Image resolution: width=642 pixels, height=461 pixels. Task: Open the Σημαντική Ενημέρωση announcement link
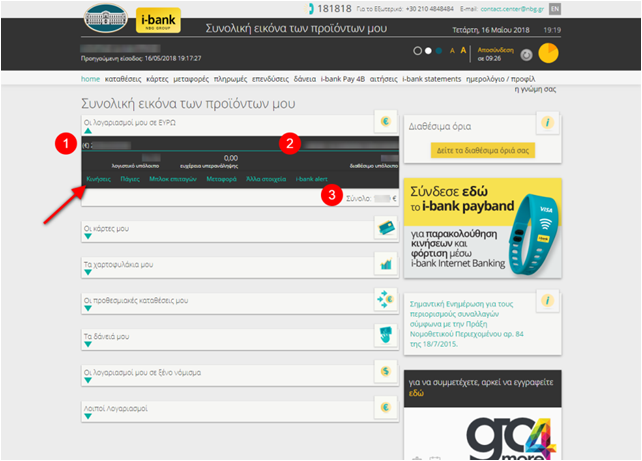tap(467, 324)
